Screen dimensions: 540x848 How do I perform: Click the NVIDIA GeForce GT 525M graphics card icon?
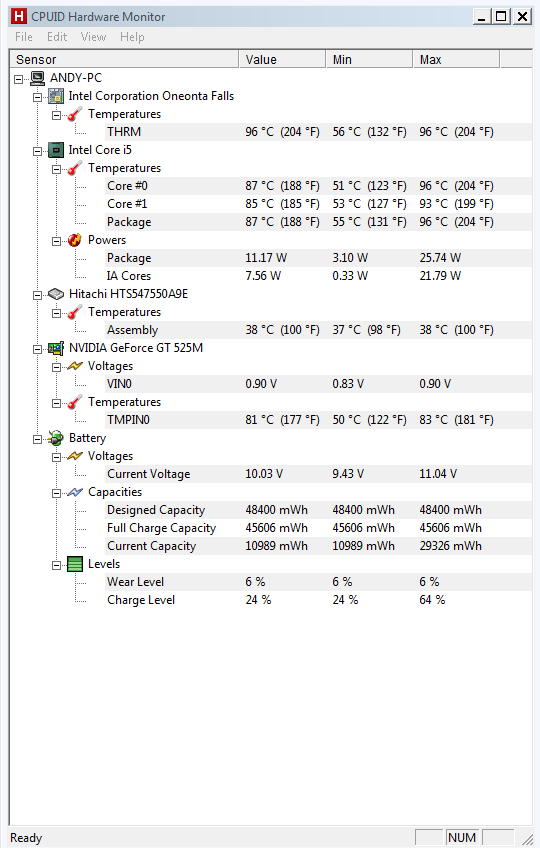(56, 348)
